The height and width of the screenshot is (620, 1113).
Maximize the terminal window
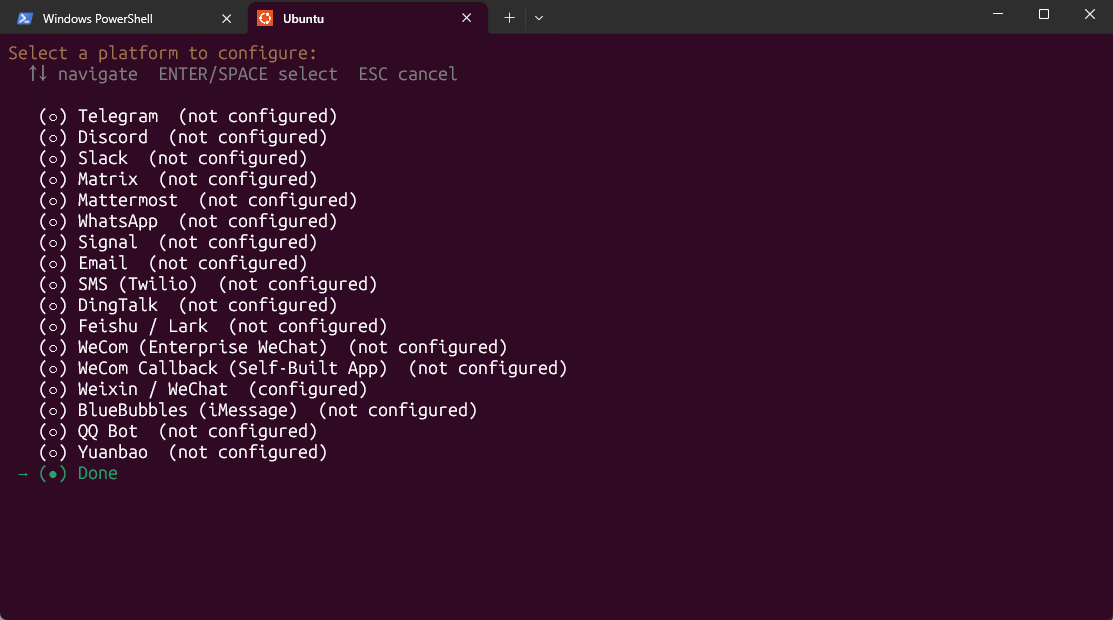coord(1043,14)
